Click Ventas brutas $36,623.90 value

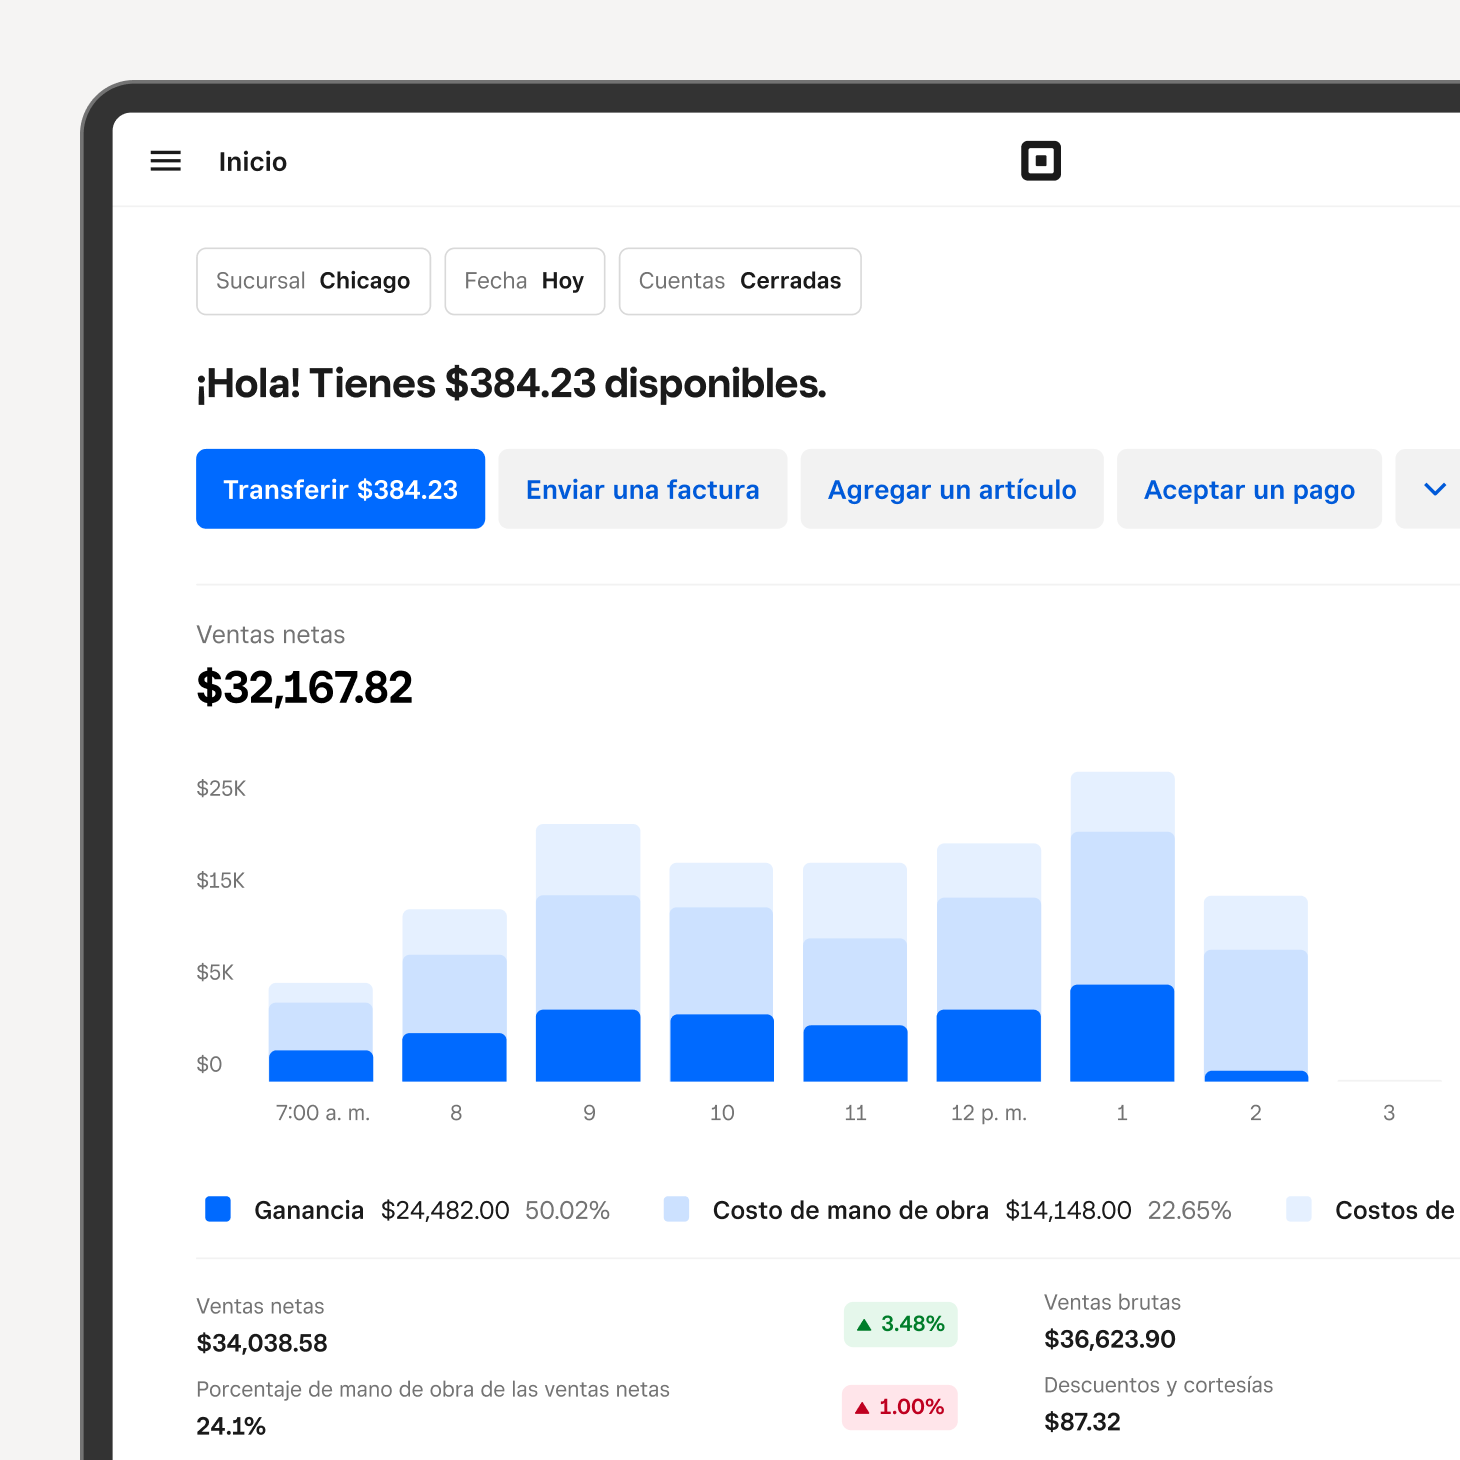(1110, 1339)
